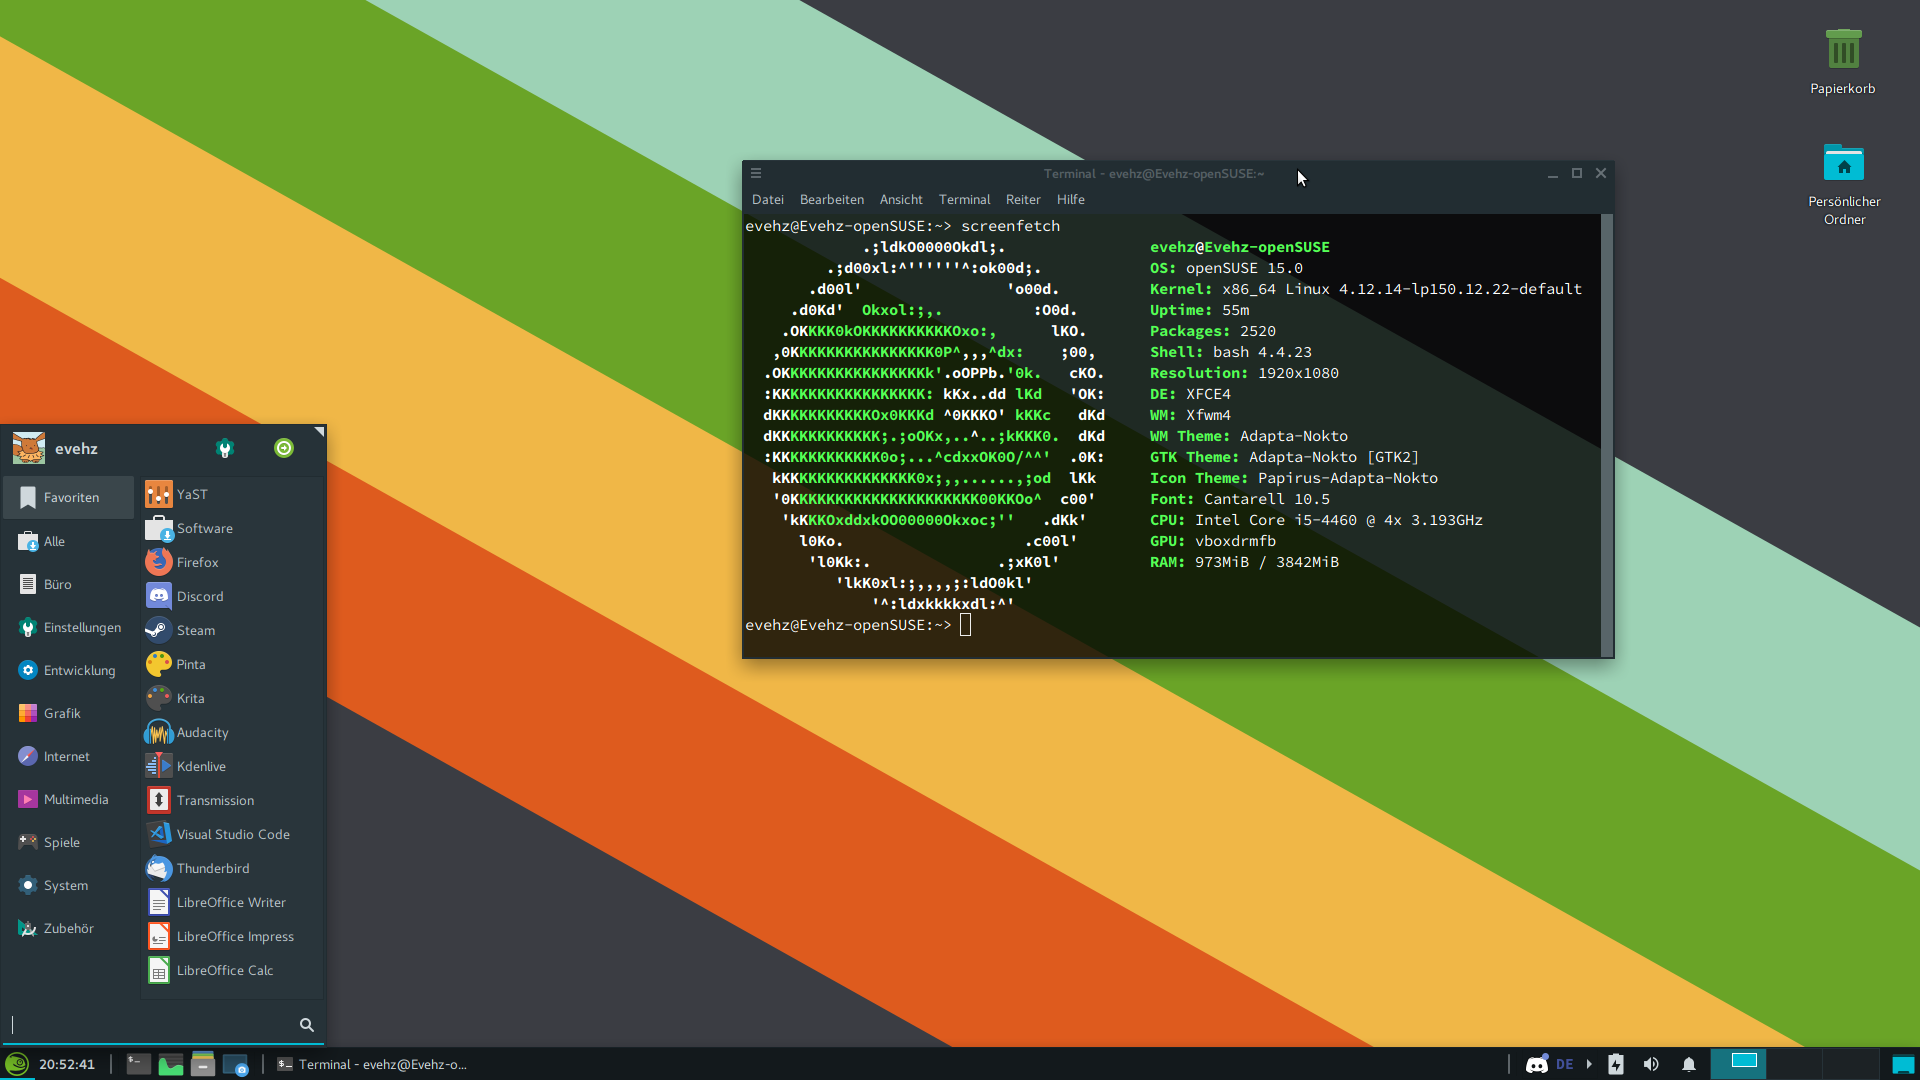Viewport: 1920px width, 1080px height.
Task: Select the Büro category
Action: (x=68, y=584)
